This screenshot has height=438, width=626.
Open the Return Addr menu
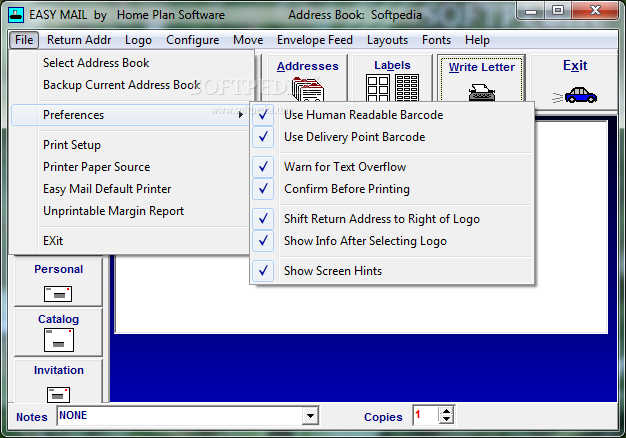[79, 40]
